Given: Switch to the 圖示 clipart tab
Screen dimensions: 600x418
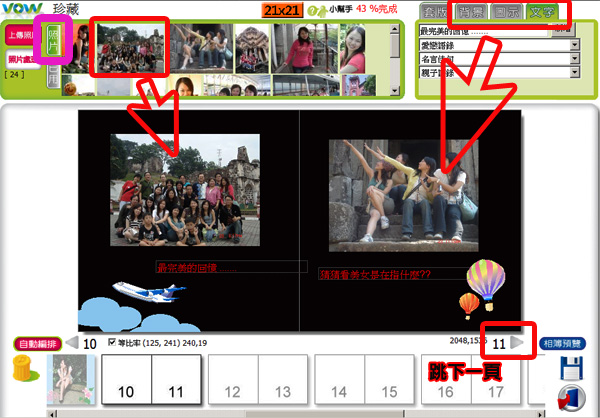Looking at the screenshot, I should 506,12.
